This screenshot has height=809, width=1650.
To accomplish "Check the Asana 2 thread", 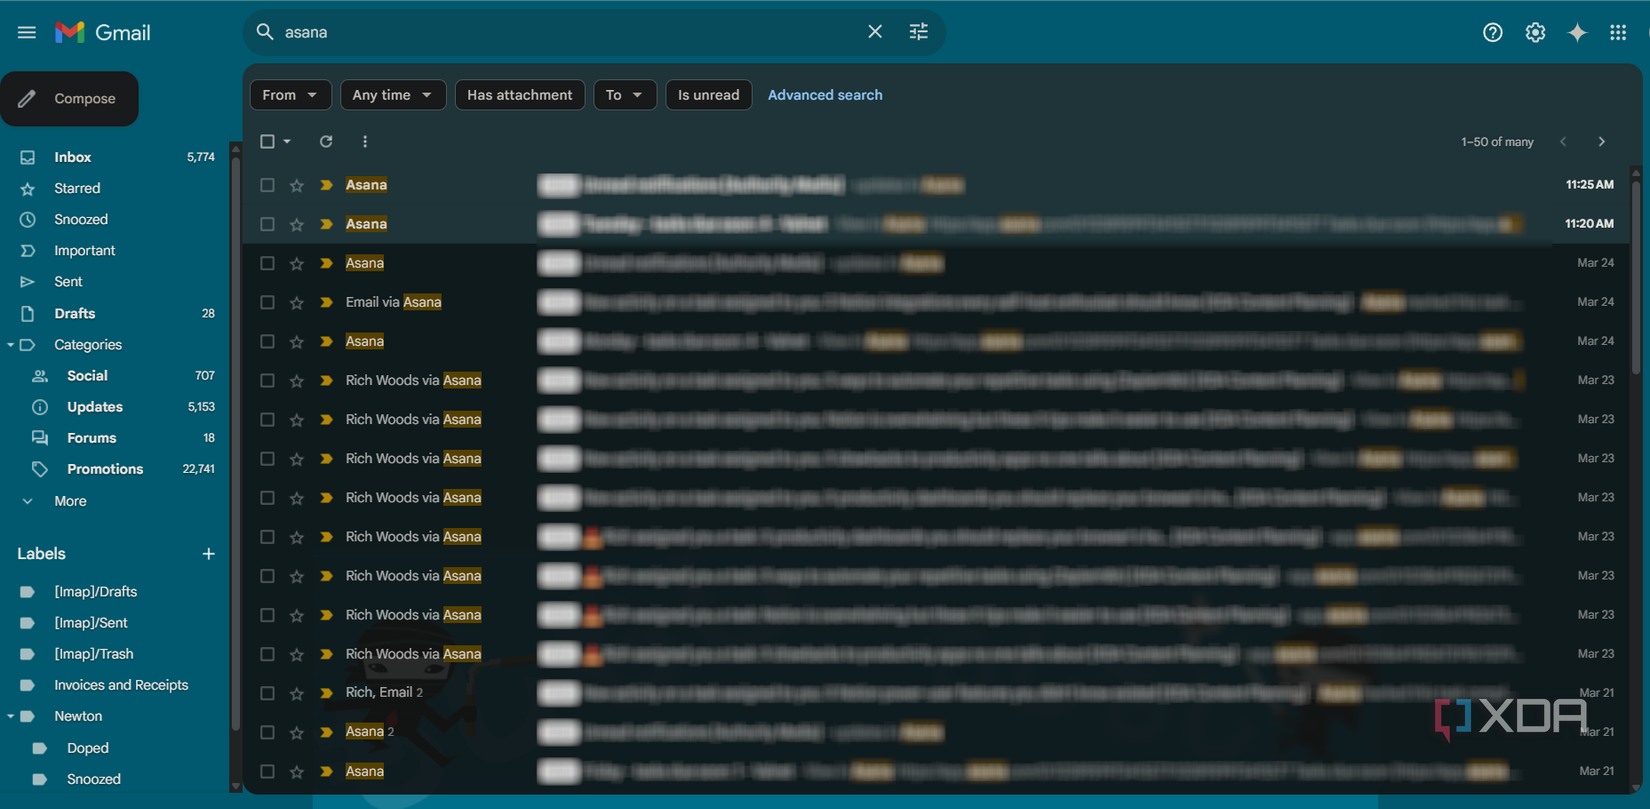I will coord(267,732).
